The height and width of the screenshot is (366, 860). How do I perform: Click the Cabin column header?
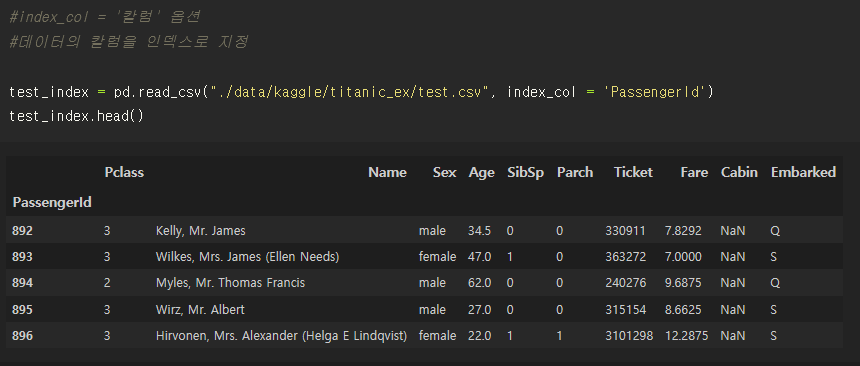(739, 172)
